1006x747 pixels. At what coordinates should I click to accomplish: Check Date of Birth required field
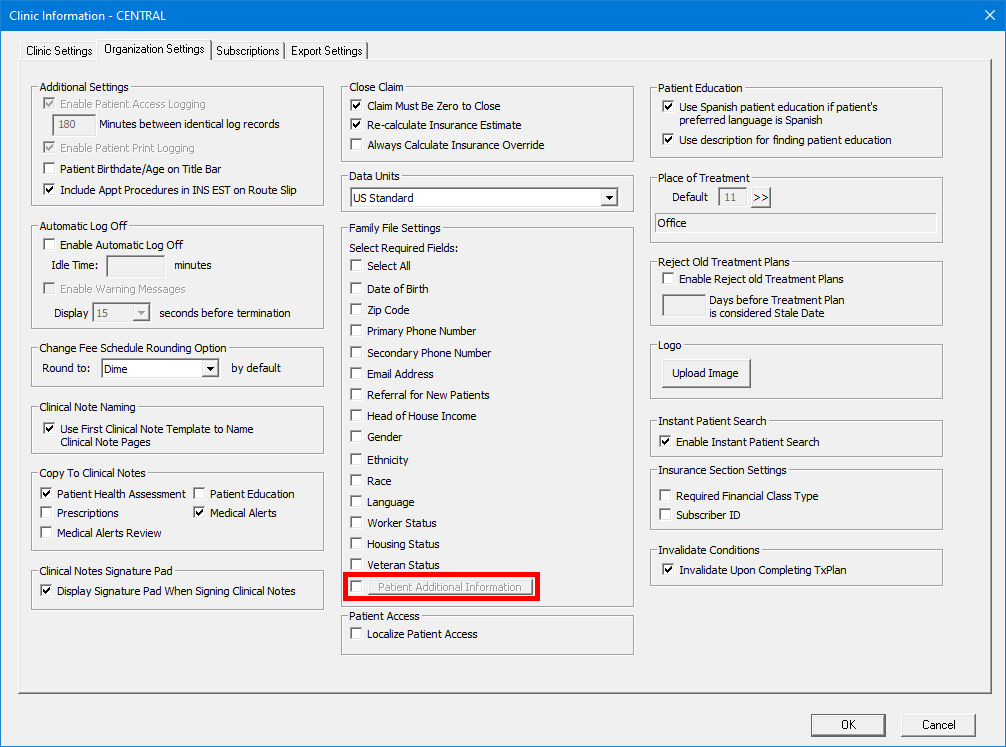(357, 289)
